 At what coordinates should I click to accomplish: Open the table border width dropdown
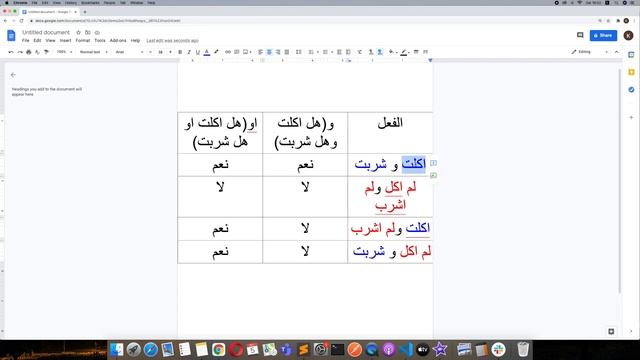click(x=416, y=52)
